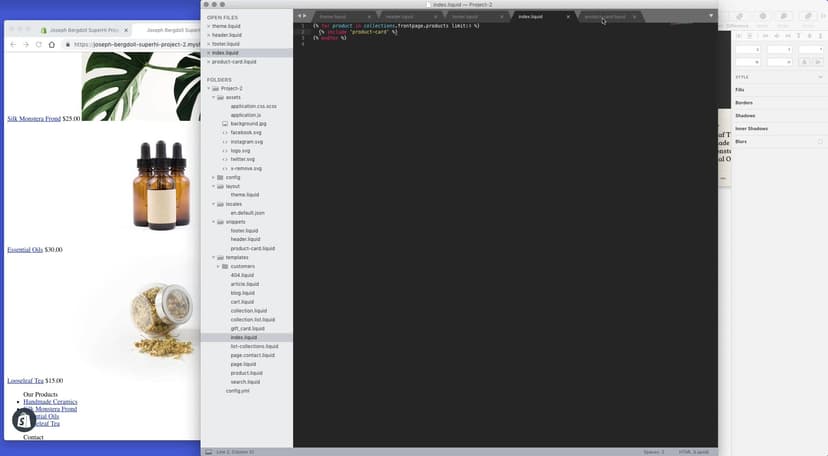Screen dimensions: 828x456
Task: Click the browser reload icon
Action: [39, 45]
